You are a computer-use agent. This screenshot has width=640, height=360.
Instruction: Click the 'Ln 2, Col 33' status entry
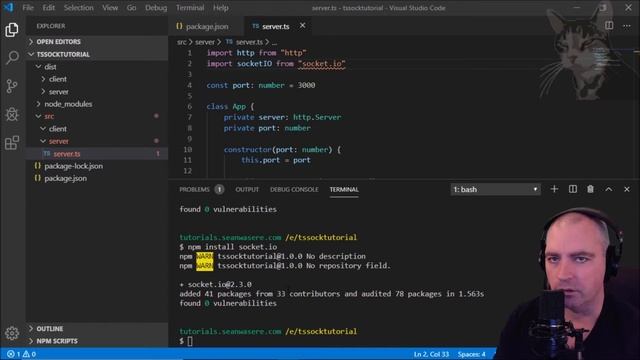pyautogui.click(x=431, y=354)
